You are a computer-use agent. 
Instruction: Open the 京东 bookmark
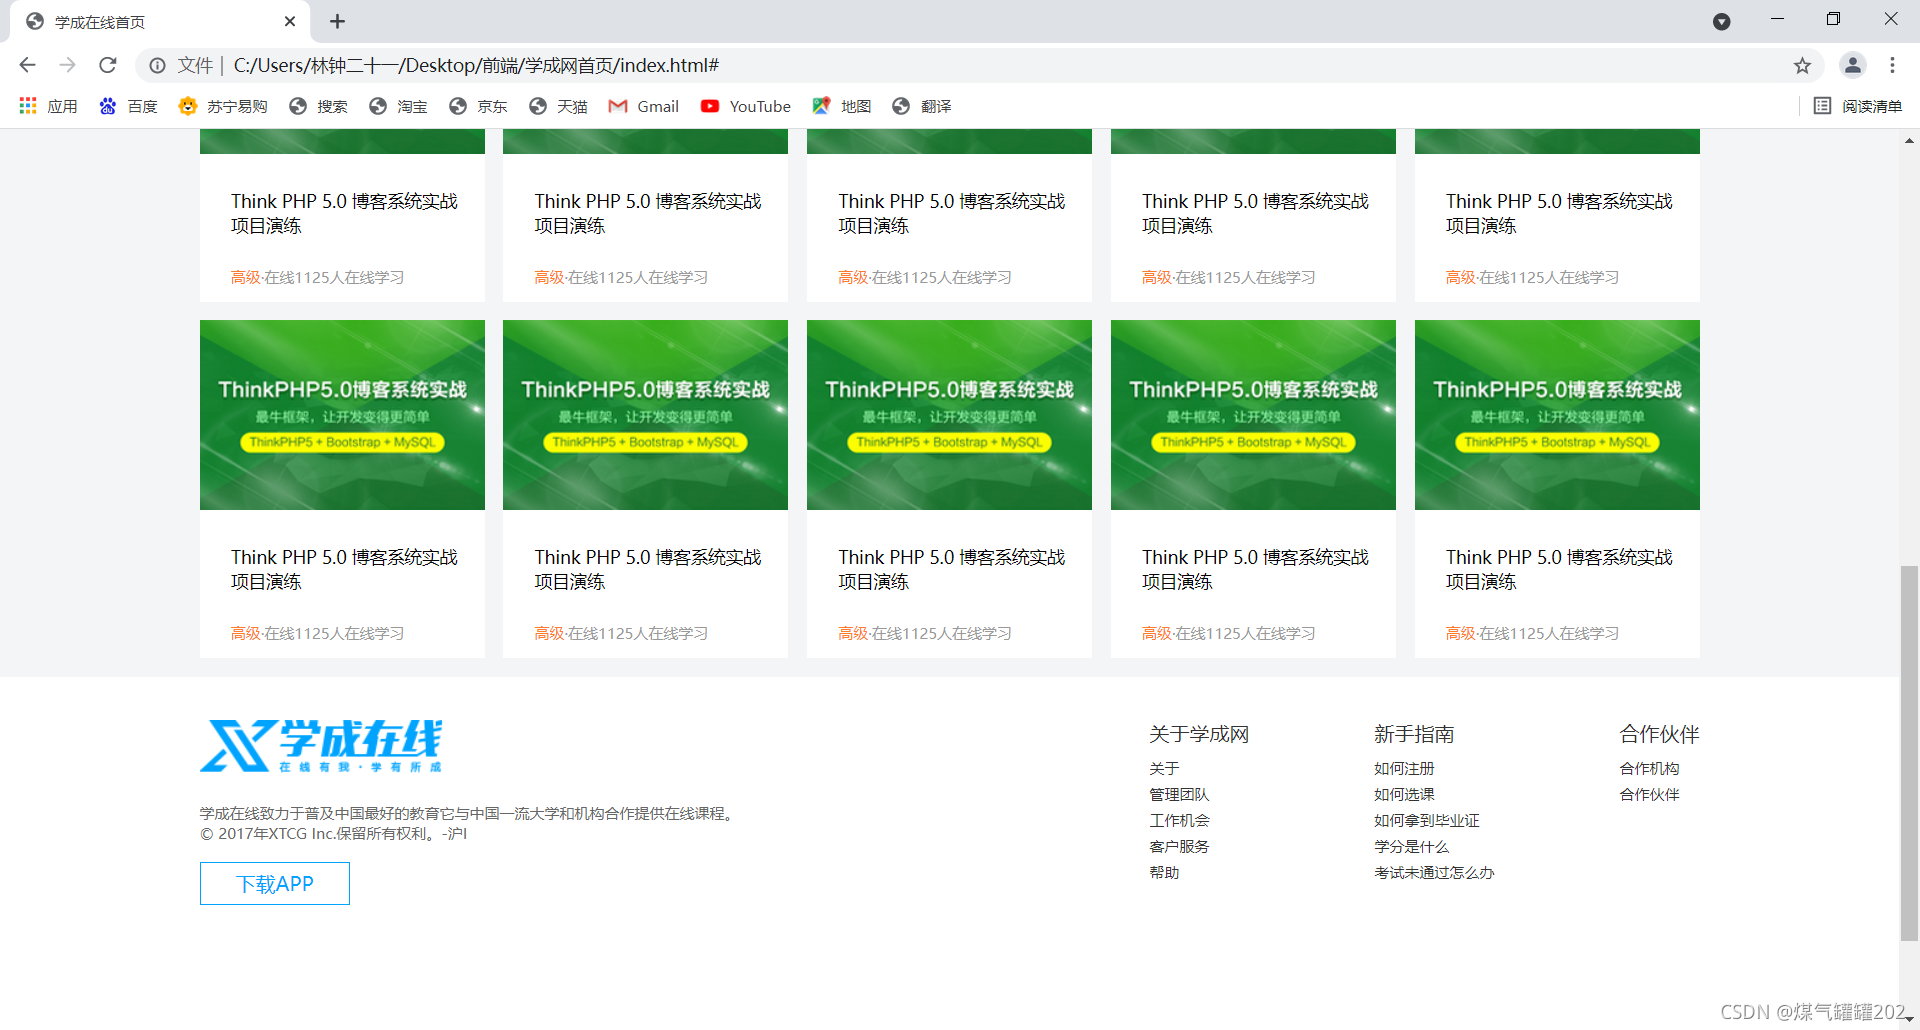pyautogui.click(x=478, y=106)
